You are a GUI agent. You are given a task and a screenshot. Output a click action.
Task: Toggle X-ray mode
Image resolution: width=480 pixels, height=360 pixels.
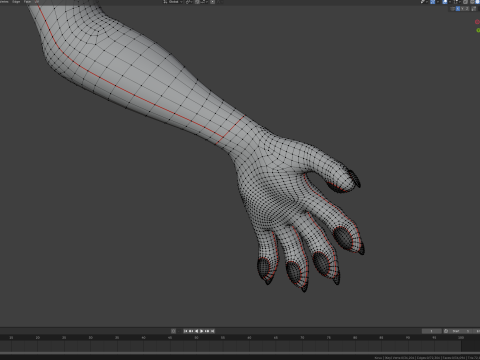coord(465,2)
